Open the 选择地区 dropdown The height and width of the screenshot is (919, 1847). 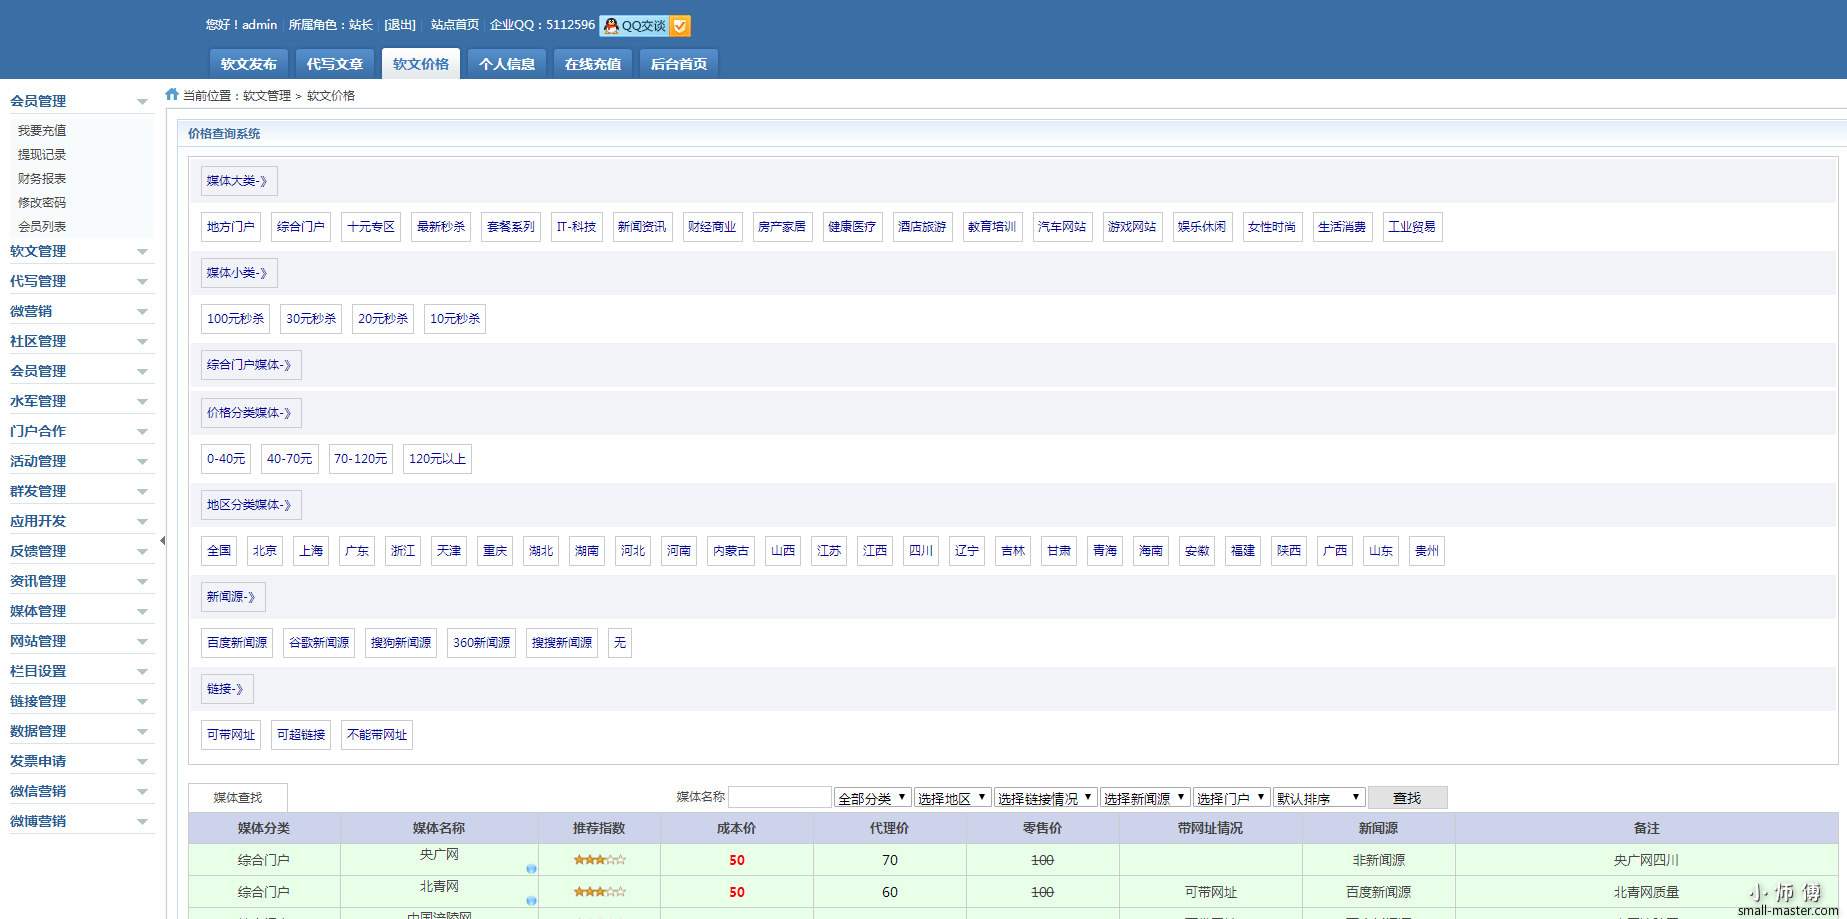coord(953,798)
